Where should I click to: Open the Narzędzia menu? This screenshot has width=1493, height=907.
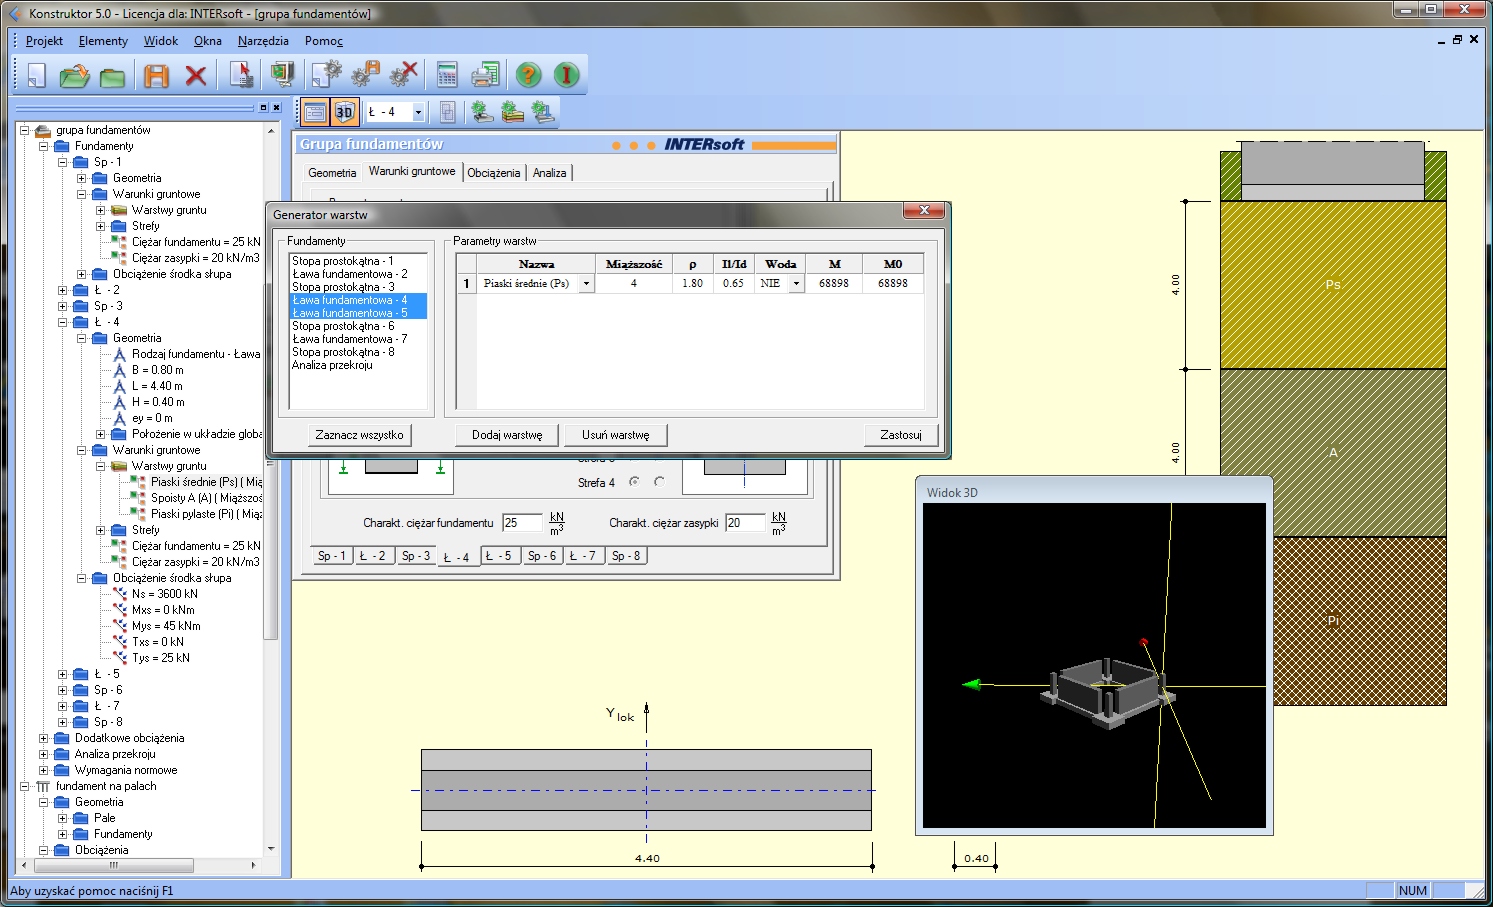(263, 41)
